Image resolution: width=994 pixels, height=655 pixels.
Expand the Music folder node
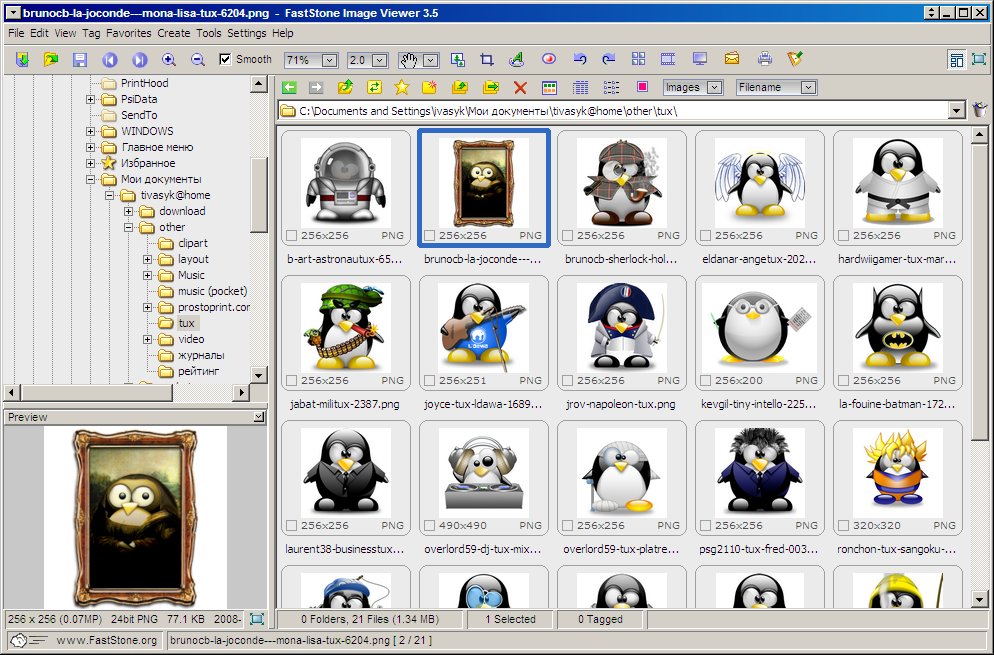pyautogui.click(x=147, y=275)
